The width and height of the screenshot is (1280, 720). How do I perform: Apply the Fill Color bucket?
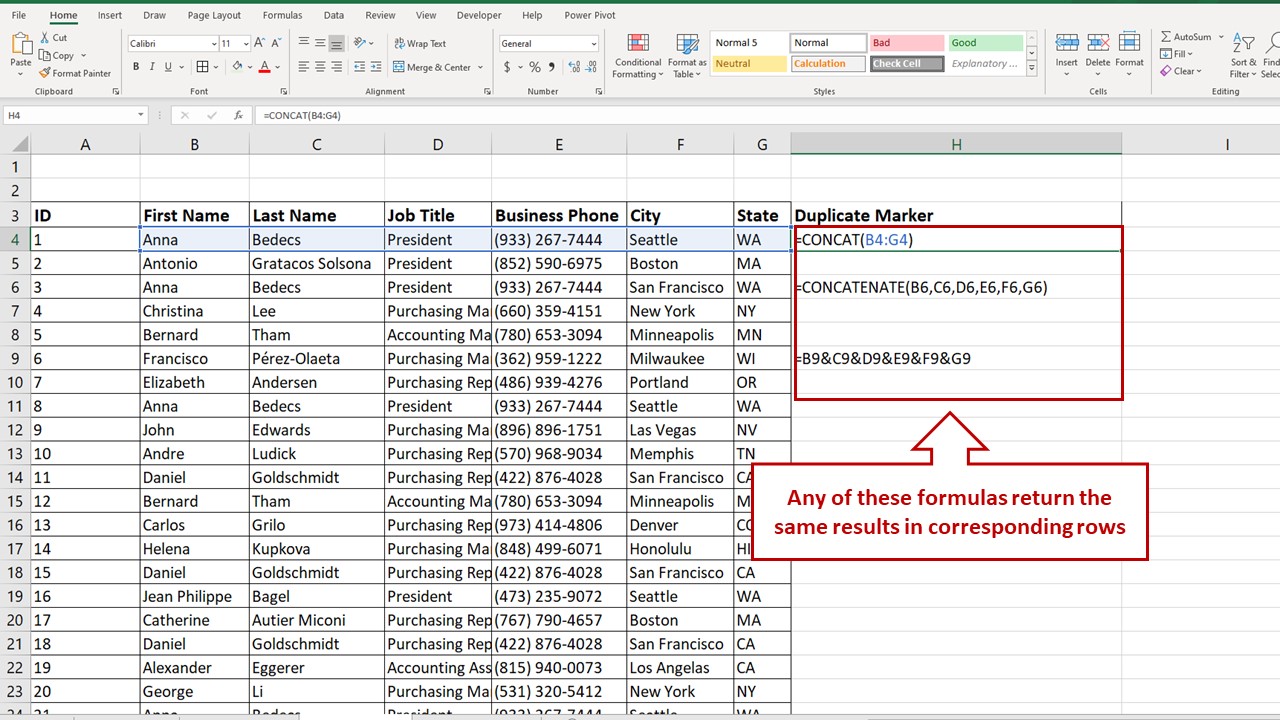pyautogui.click(x=237, y=67)
